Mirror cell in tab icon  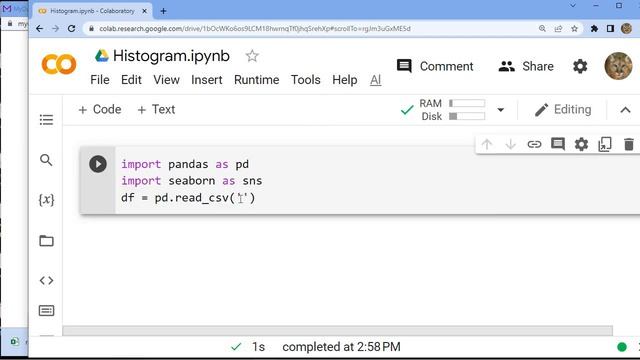pos(605,144)
